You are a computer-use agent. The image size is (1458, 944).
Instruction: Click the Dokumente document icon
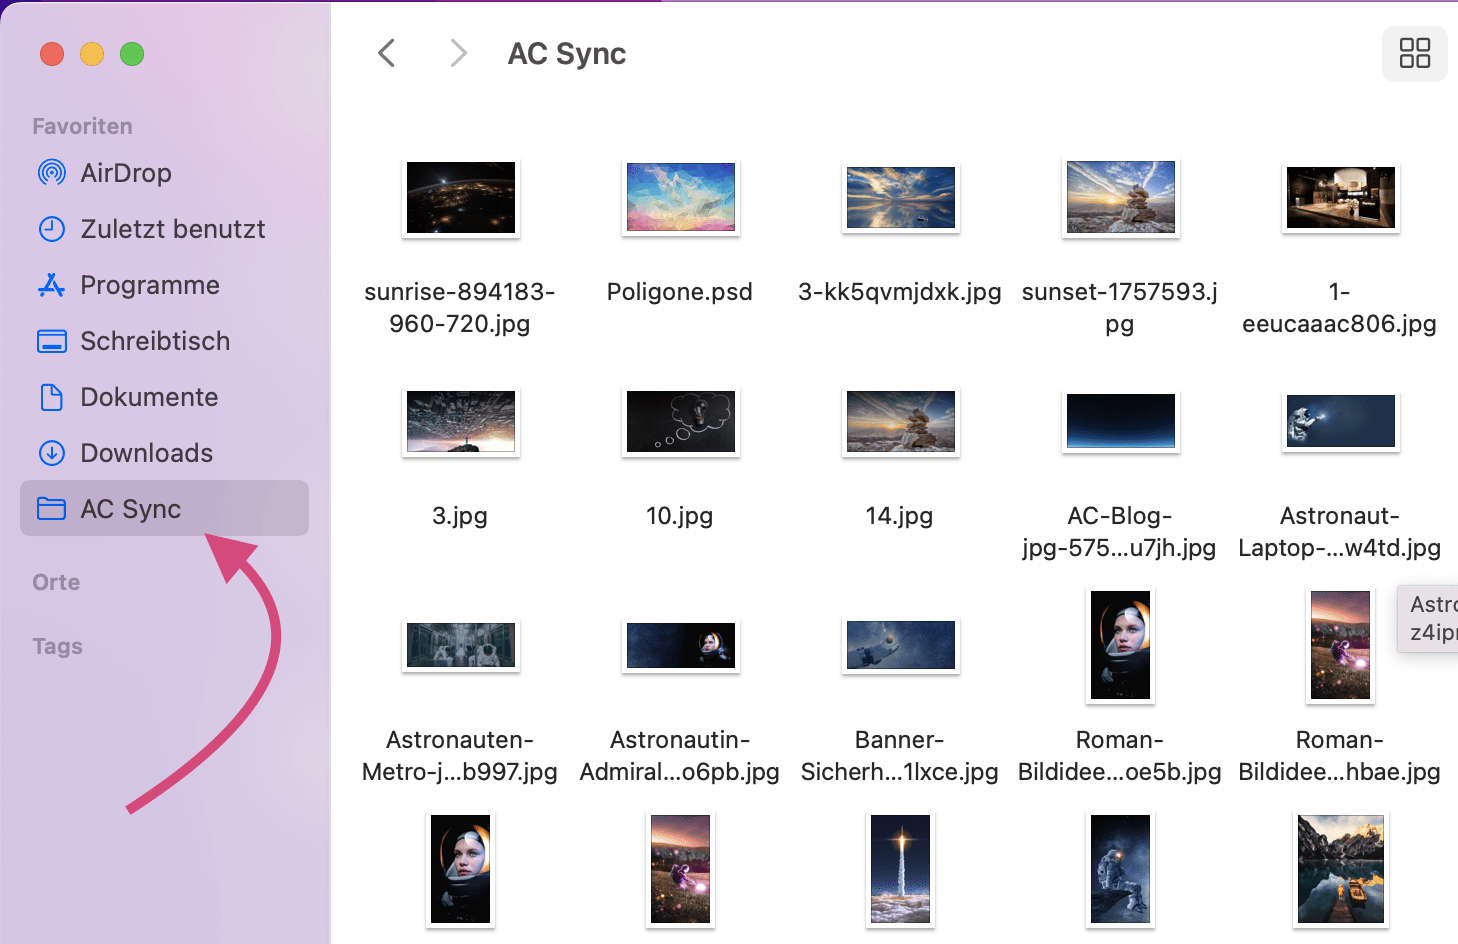pos(52,397)
